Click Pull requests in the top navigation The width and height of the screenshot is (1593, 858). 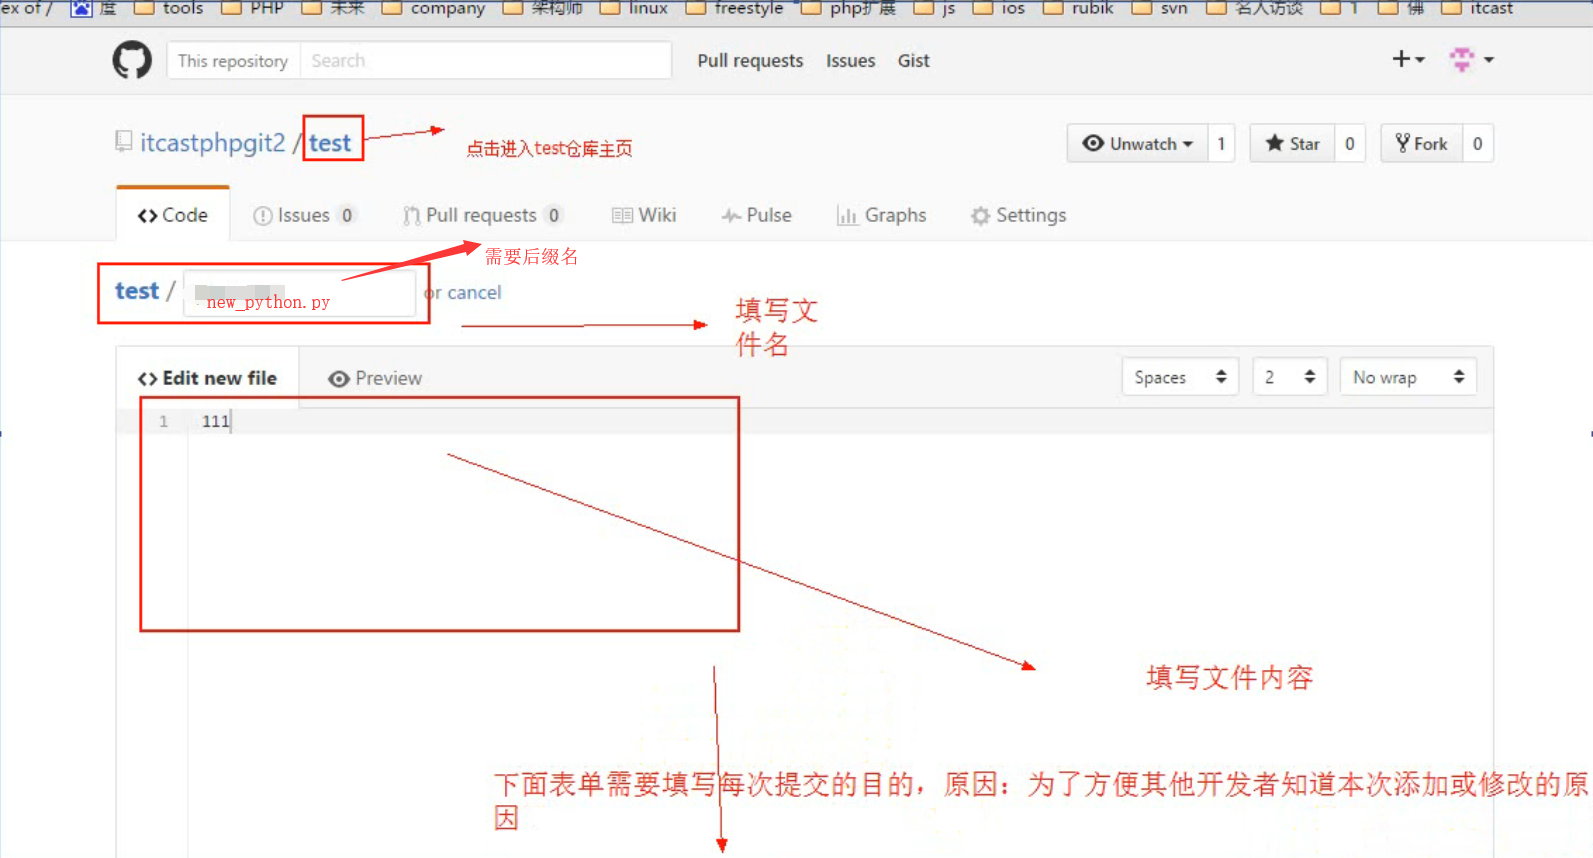(x=750, y=61)
